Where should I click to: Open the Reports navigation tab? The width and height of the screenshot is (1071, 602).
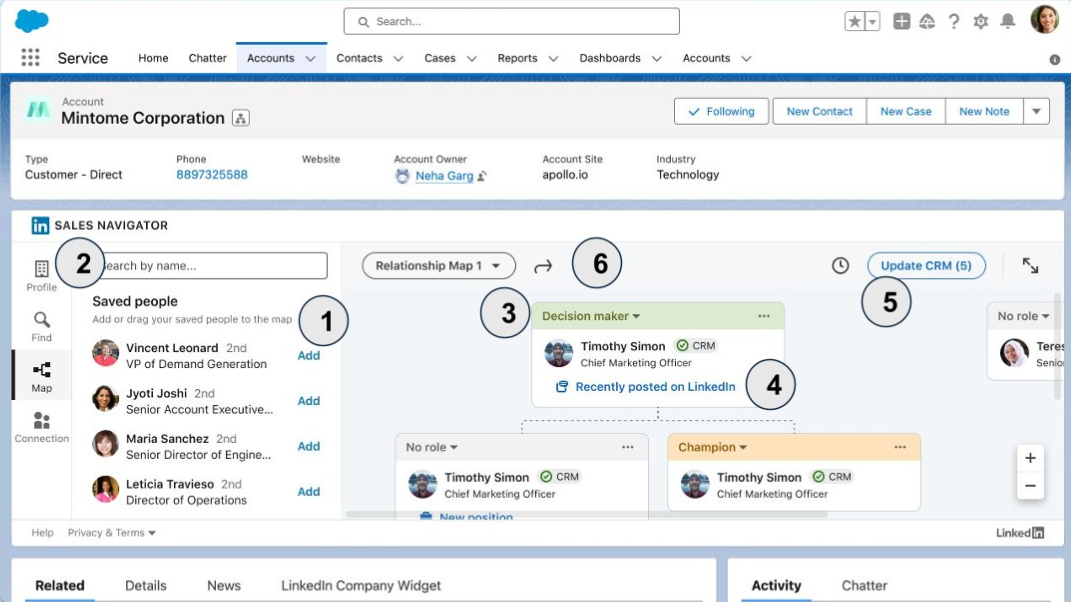click(517, 58)
